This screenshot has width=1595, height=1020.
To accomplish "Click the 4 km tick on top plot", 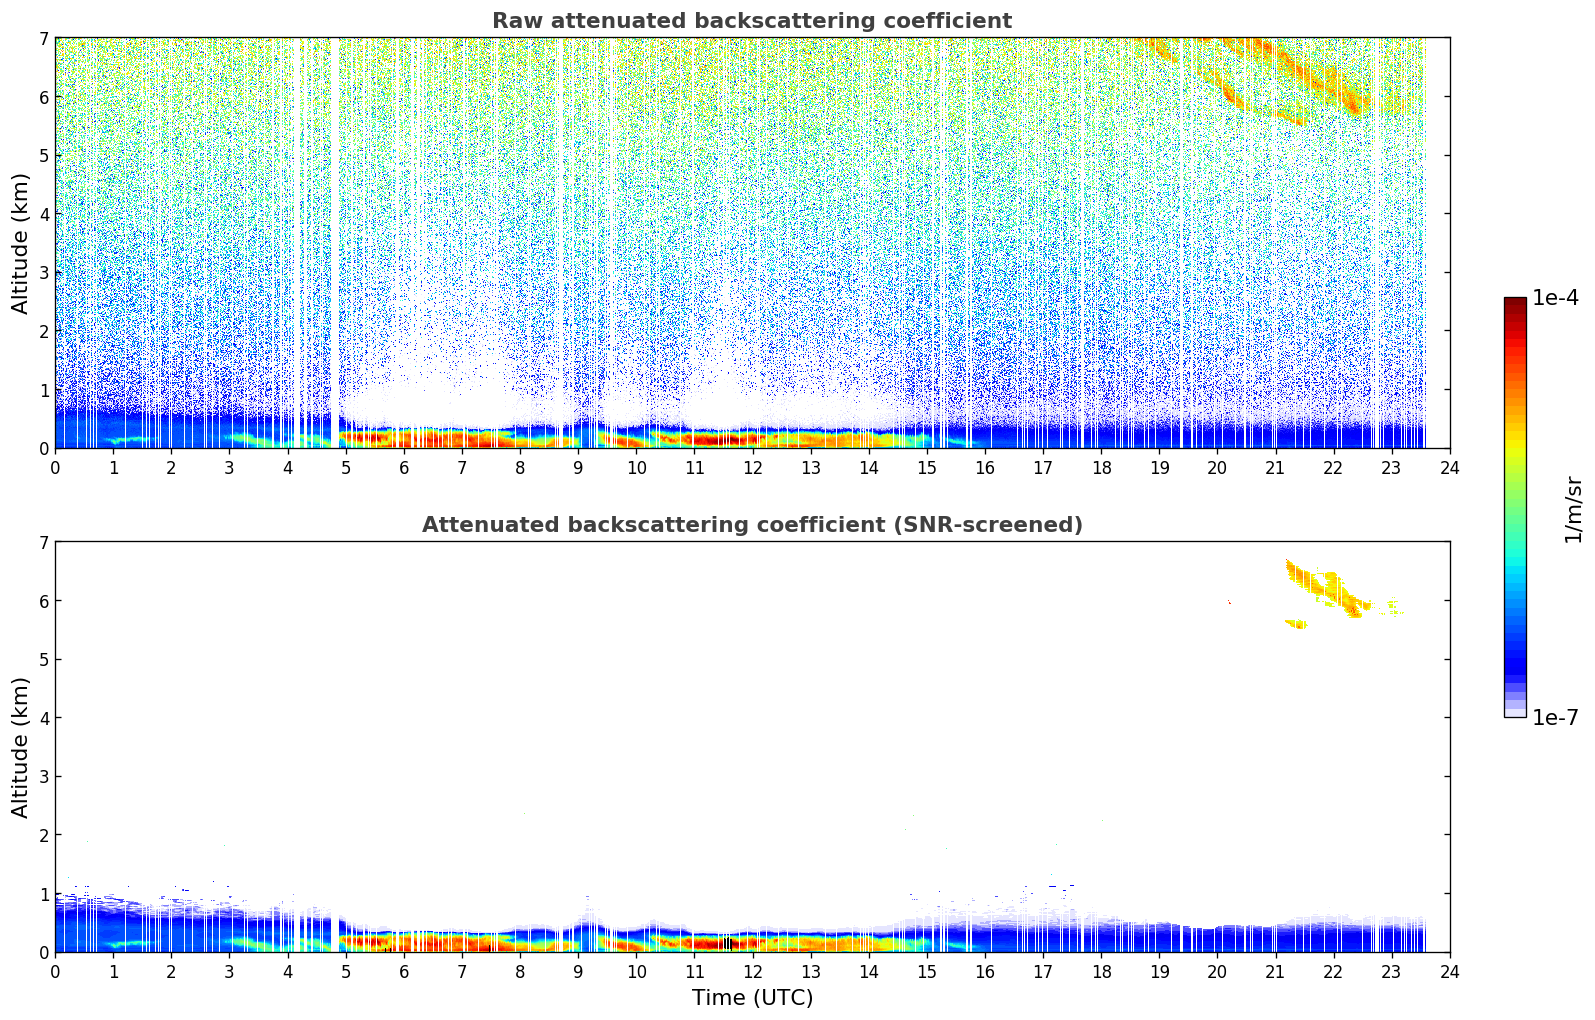I will pos(43,214).
